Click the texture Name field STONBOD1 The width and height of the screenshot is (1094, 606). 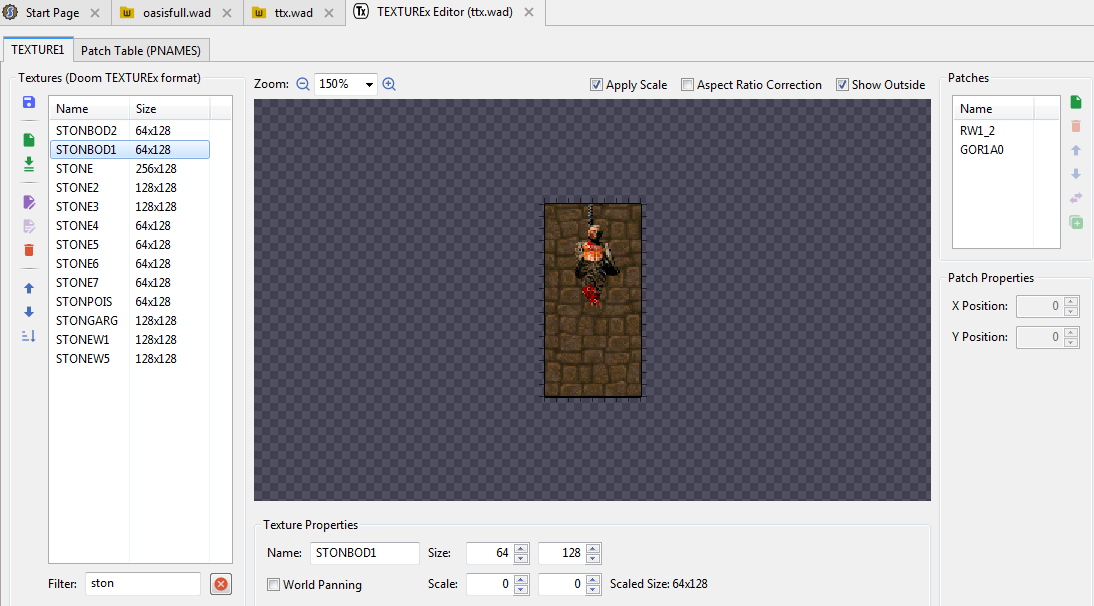[364, 553]
